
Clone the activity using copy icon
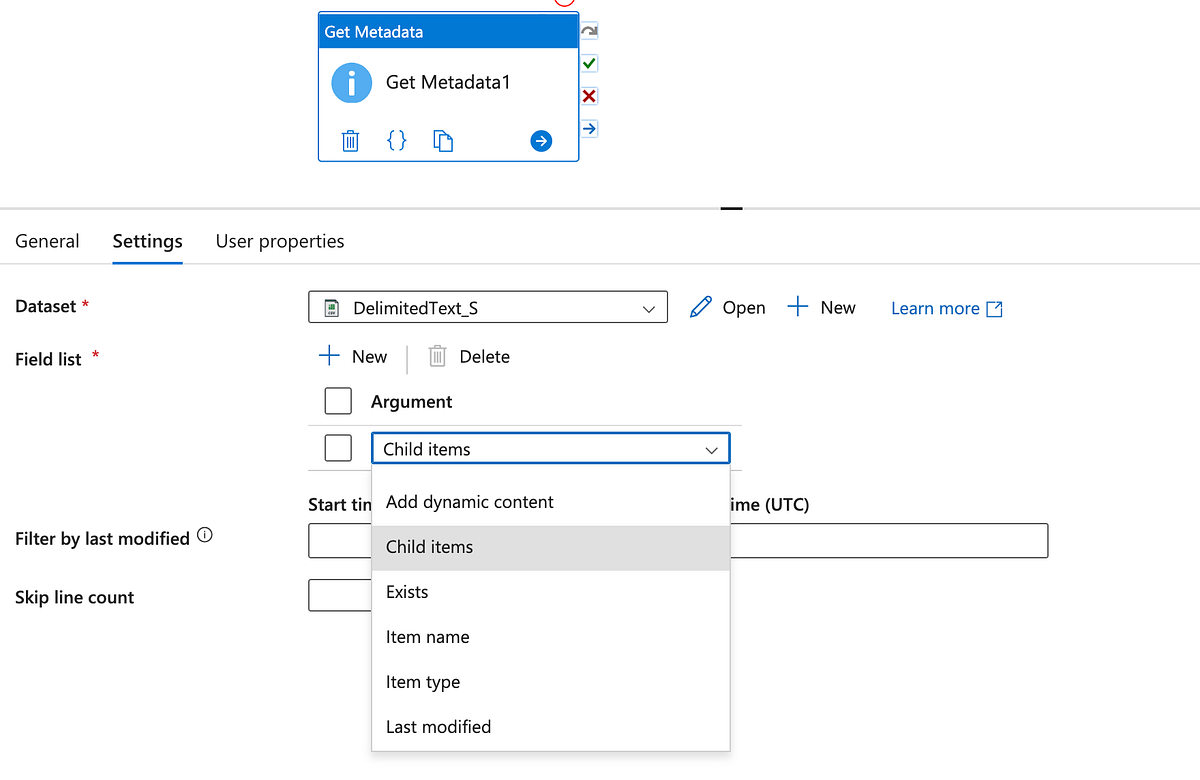click(x=443, y=140)
